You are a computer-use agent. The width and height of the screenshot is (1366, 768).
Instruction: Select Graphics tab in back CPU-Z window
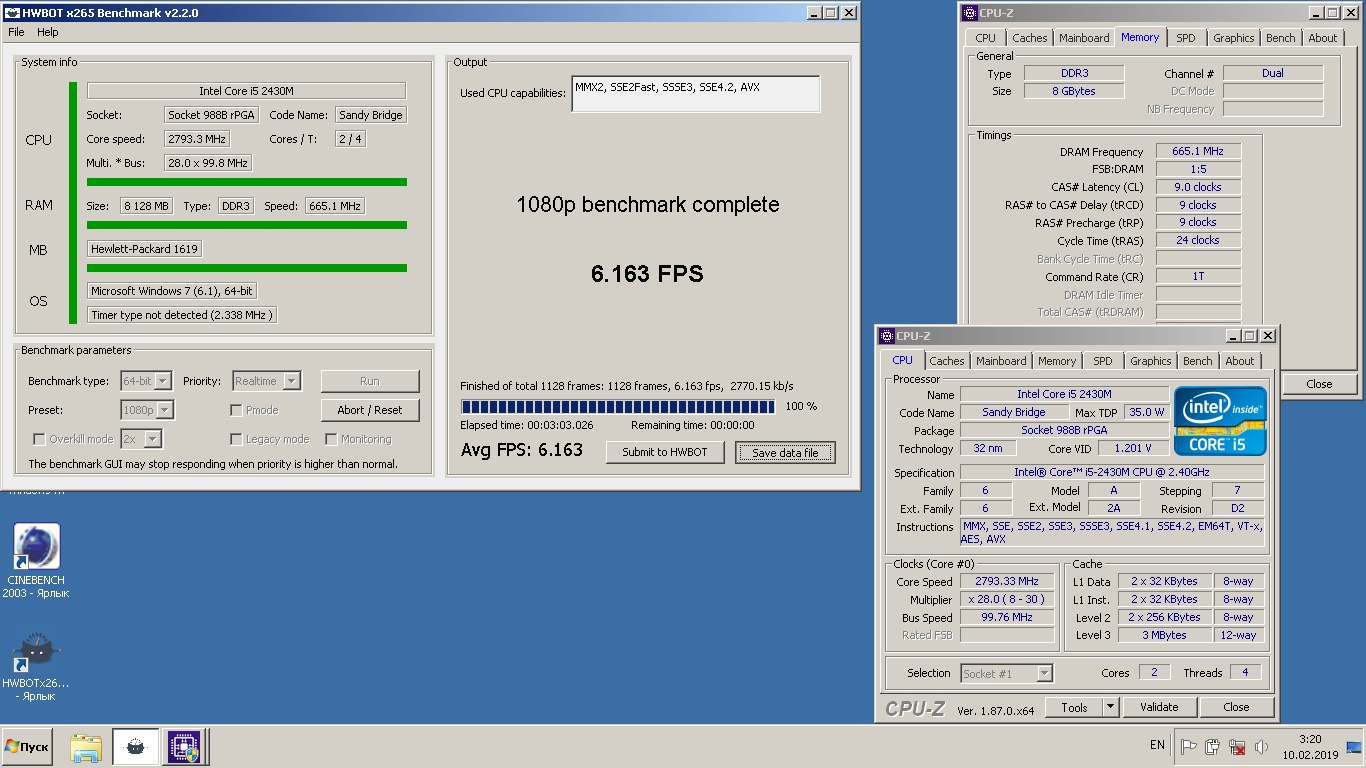coord(1234,38)
